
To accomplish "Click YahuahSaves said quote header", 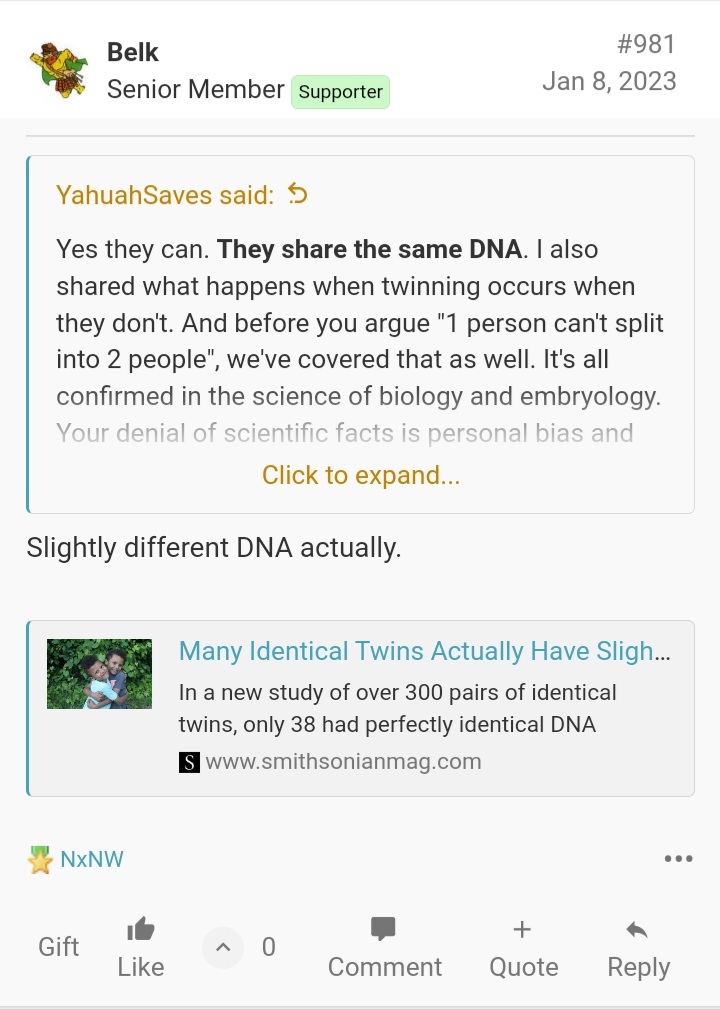I will click(165, 195).
